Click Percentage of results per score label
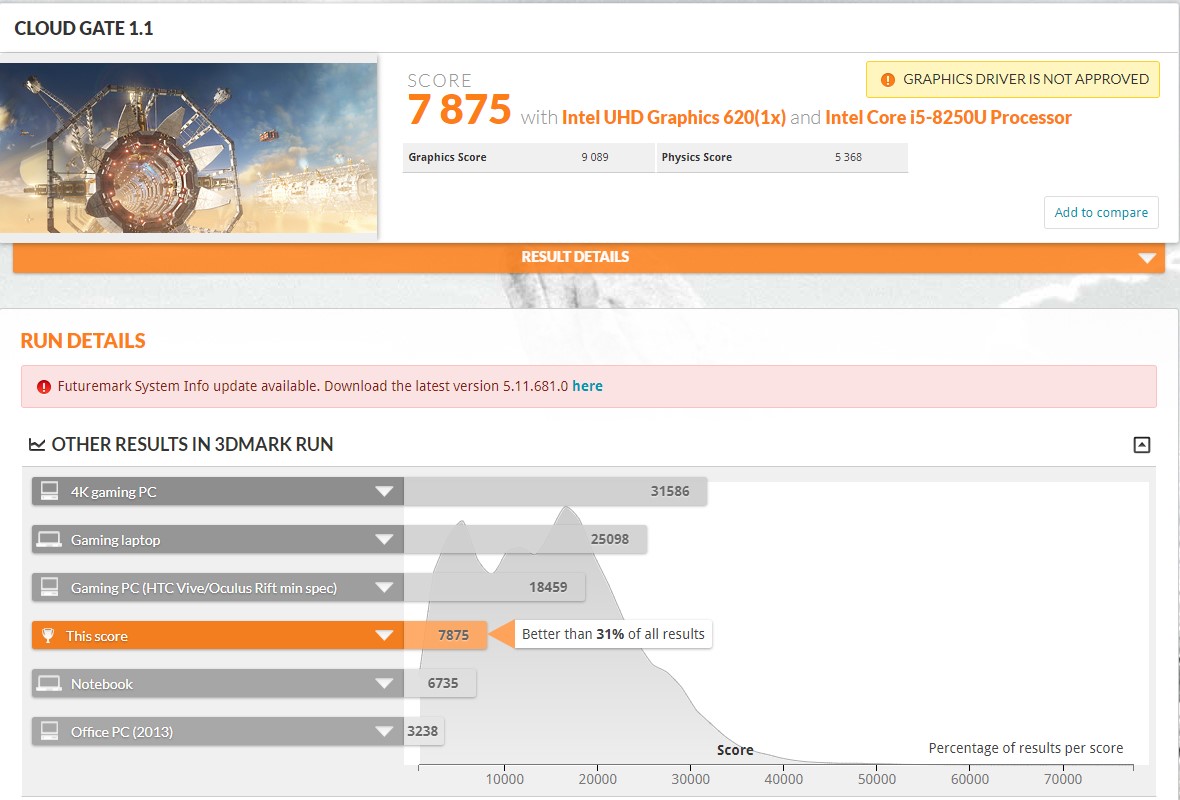The width and height of the screenshot is (1180, 800). click(x=1026, y=748)
